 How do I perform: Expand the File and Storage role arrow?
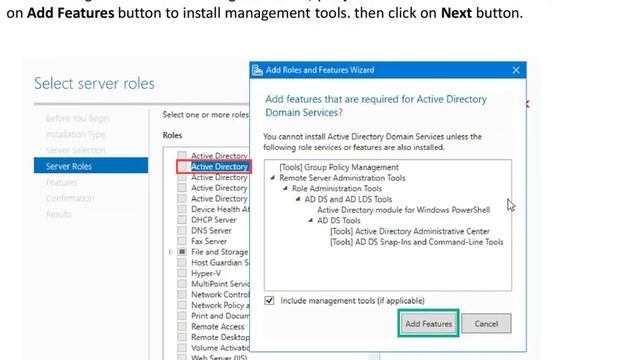pyautogui.click(x=171, y=252)
